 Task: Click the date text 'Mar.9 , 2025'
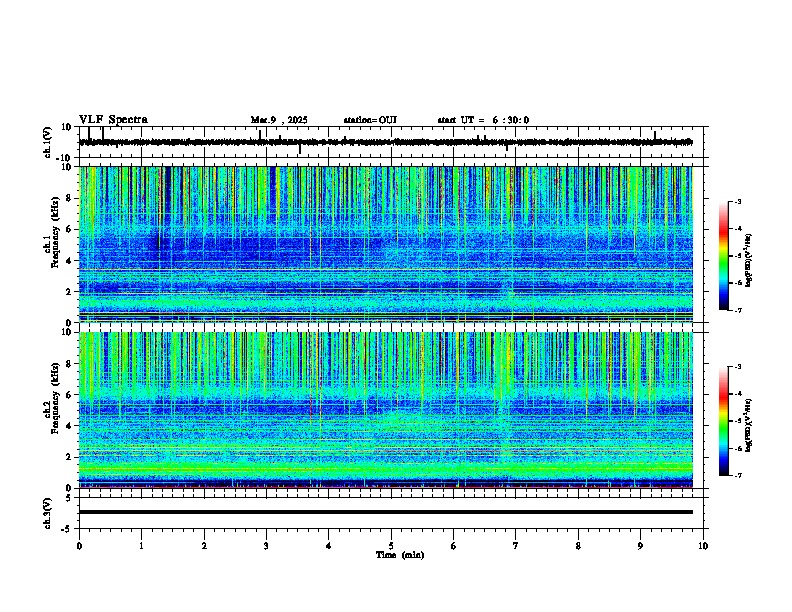pyautogui.click(x=279, y=120)
